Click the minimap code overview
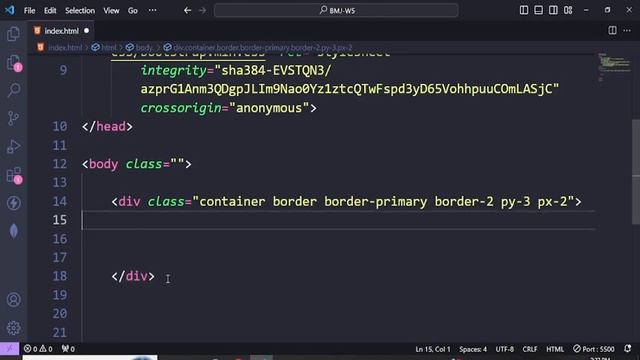The height and width of the screenshot is (360, 640). tap(614, 67)
